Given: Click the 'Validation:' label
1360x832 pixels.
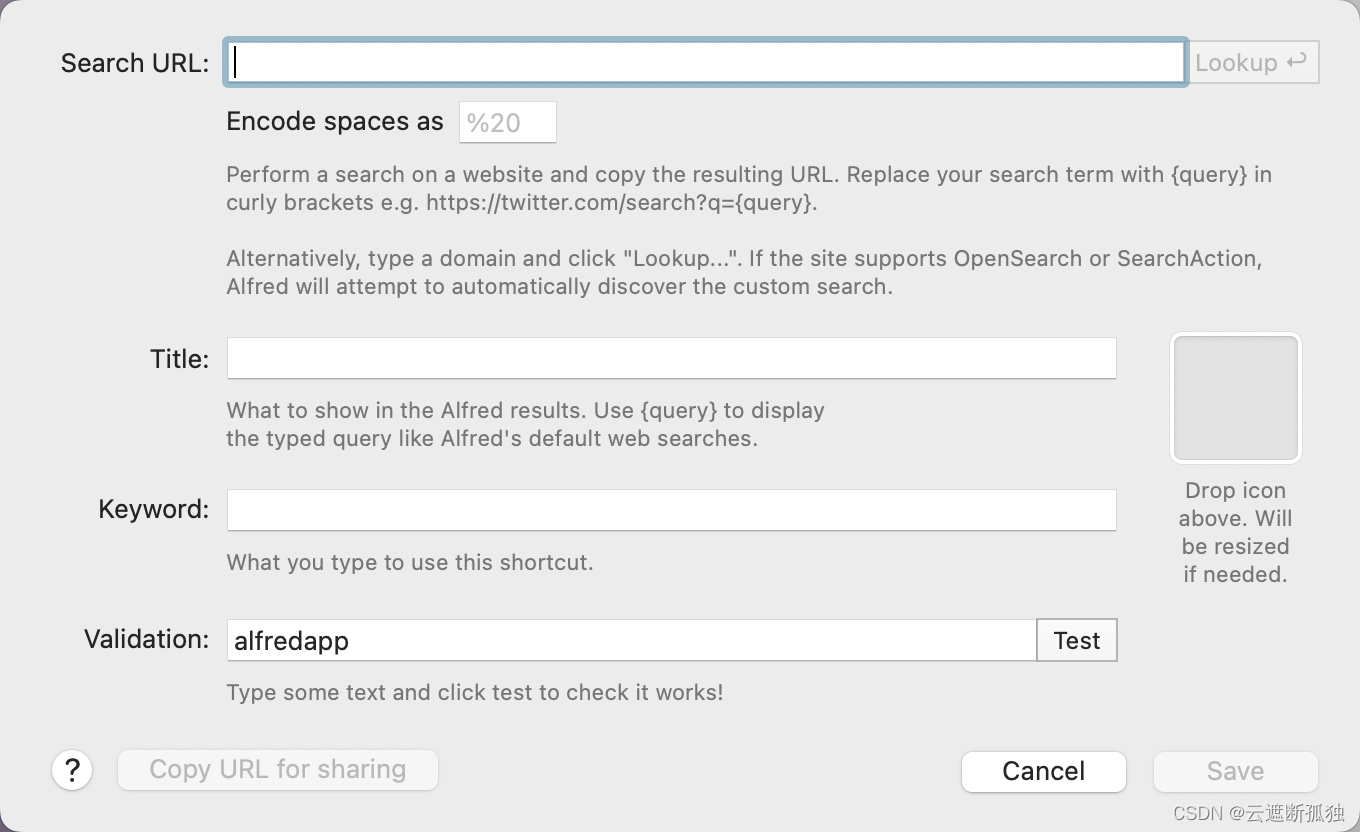Looking at the screenshot, I should (147, 639).
